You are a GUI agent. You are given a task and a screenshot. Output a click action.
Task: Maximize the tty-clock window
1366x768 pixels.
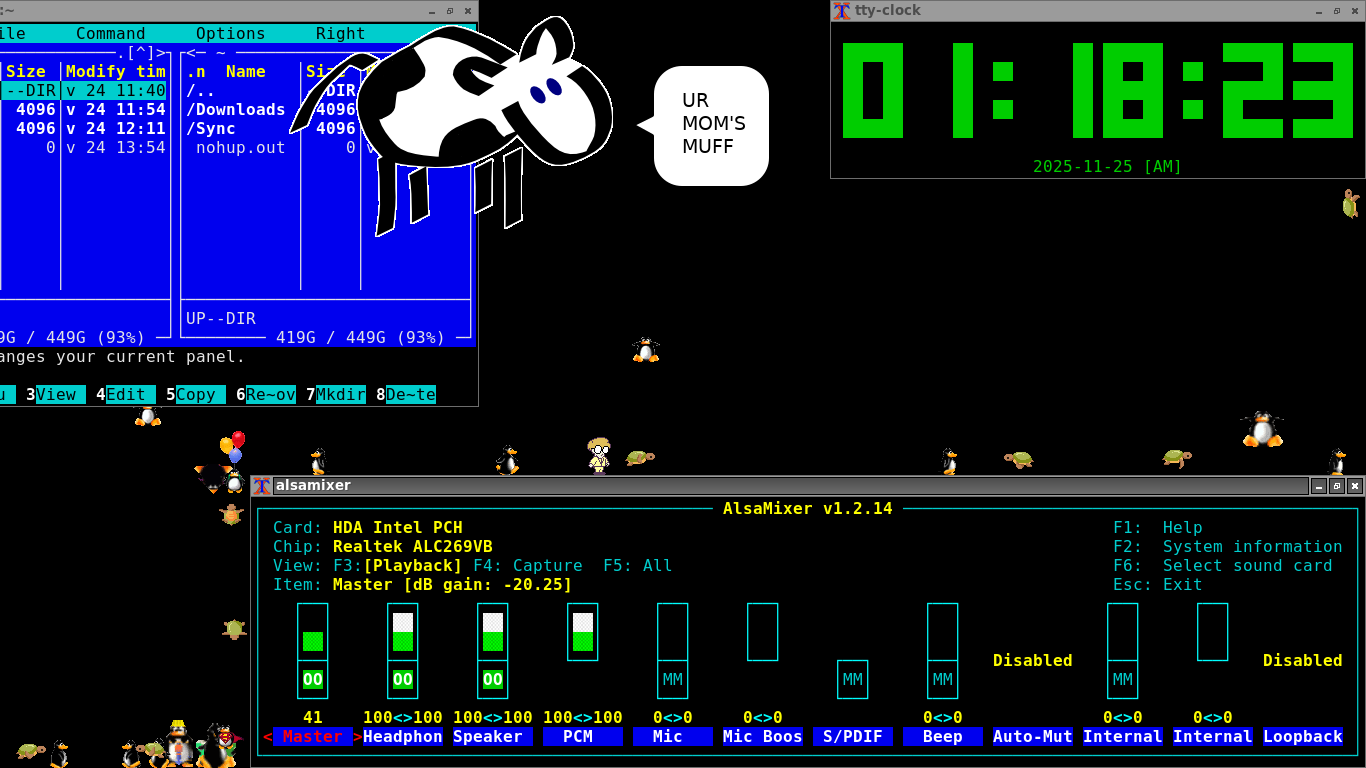pyautogui.click(x=1337, y=10)
